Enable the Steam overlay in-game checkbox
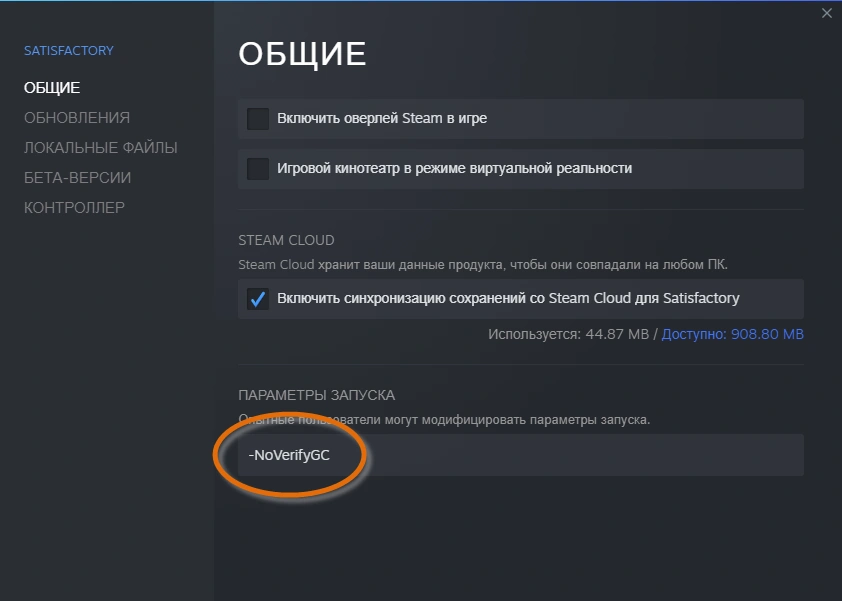Screen dimensions: 842x601 tap(257, 118)
